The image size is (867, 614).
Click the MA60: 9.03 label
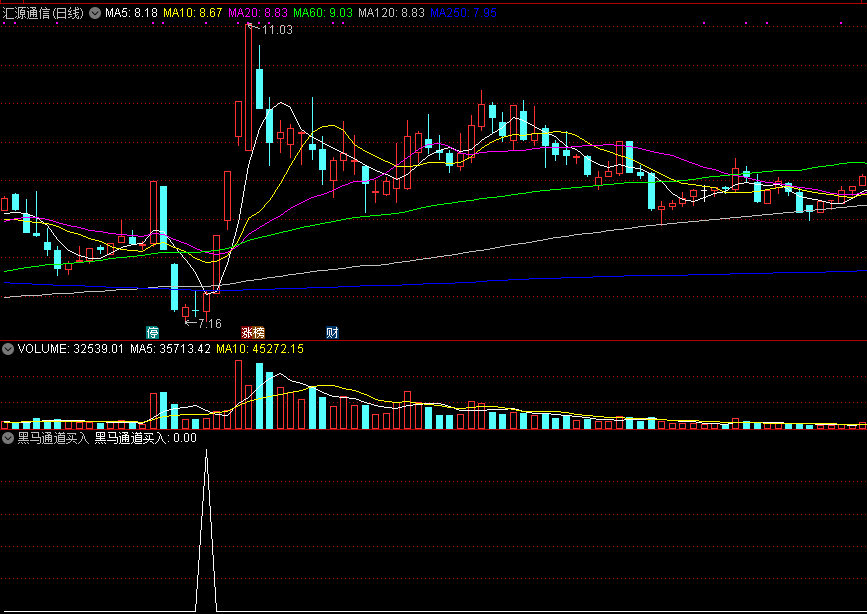coord(323,13)
